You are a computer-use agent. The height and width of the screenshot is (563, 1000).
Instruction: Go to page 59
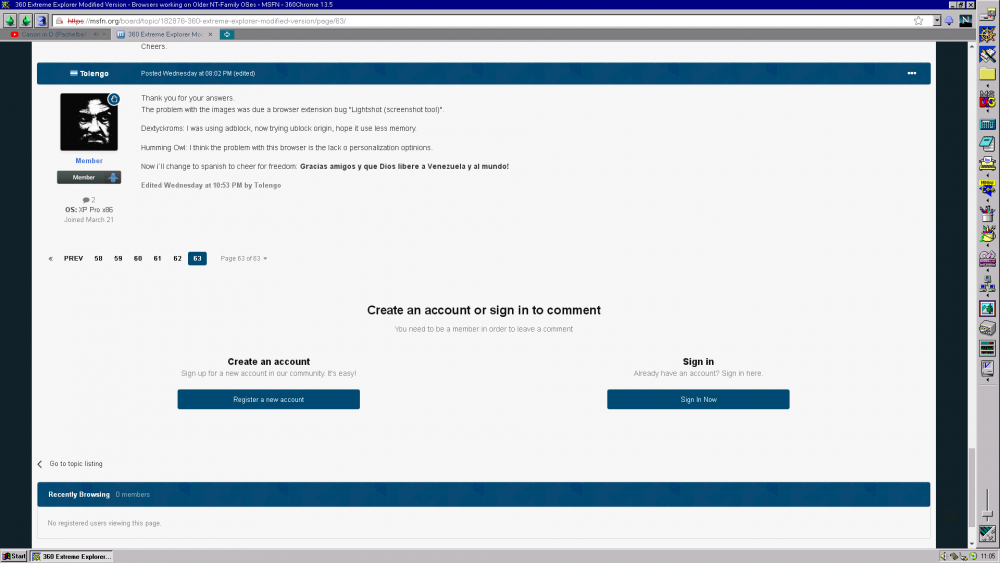(x=118, y=259)
